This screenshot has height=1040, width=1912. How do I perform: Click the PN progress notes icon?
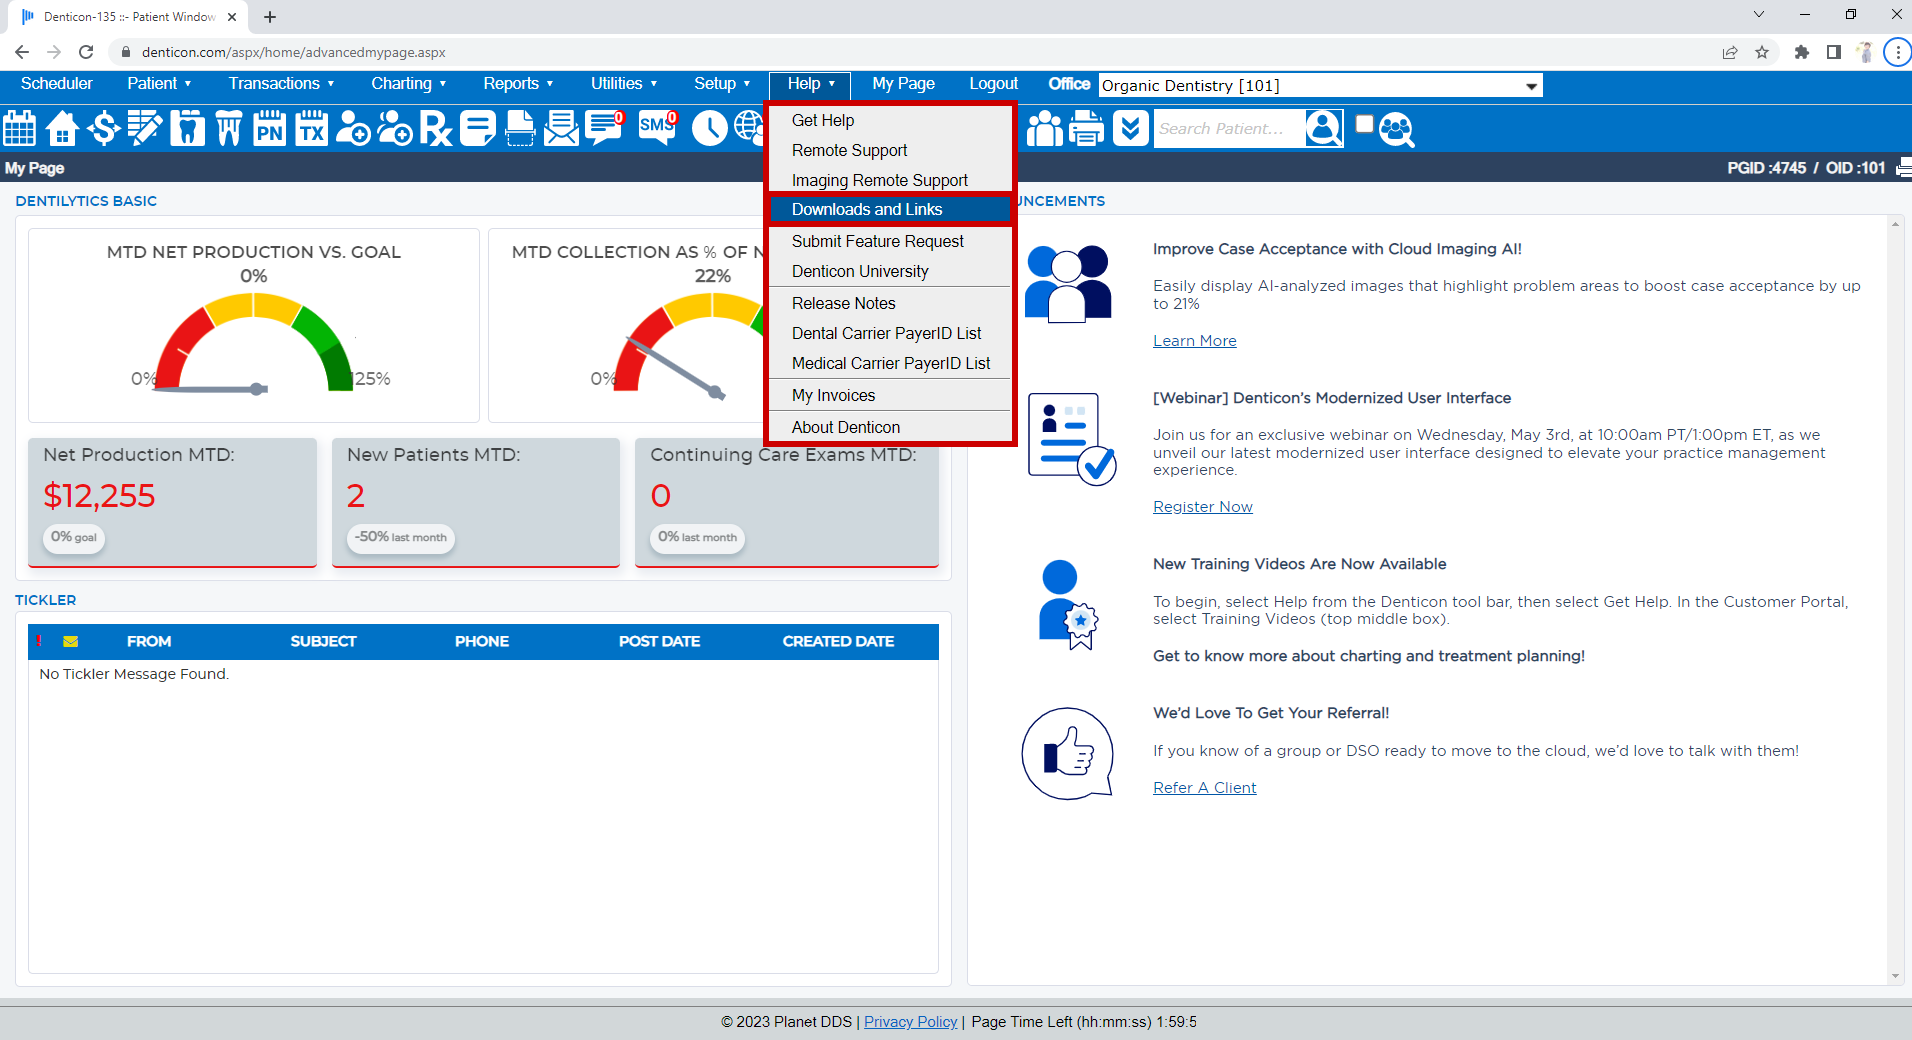coord(270,128)
